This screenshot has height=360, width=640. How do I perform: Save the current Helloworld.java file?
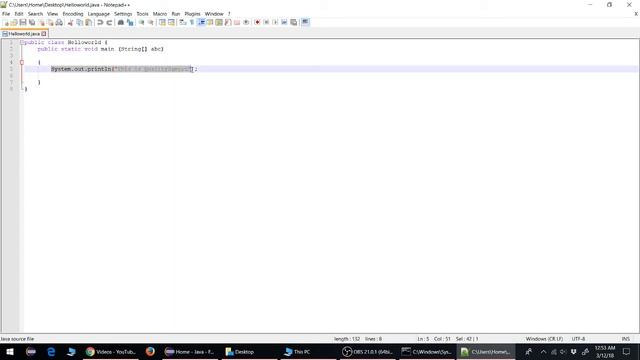23,22
